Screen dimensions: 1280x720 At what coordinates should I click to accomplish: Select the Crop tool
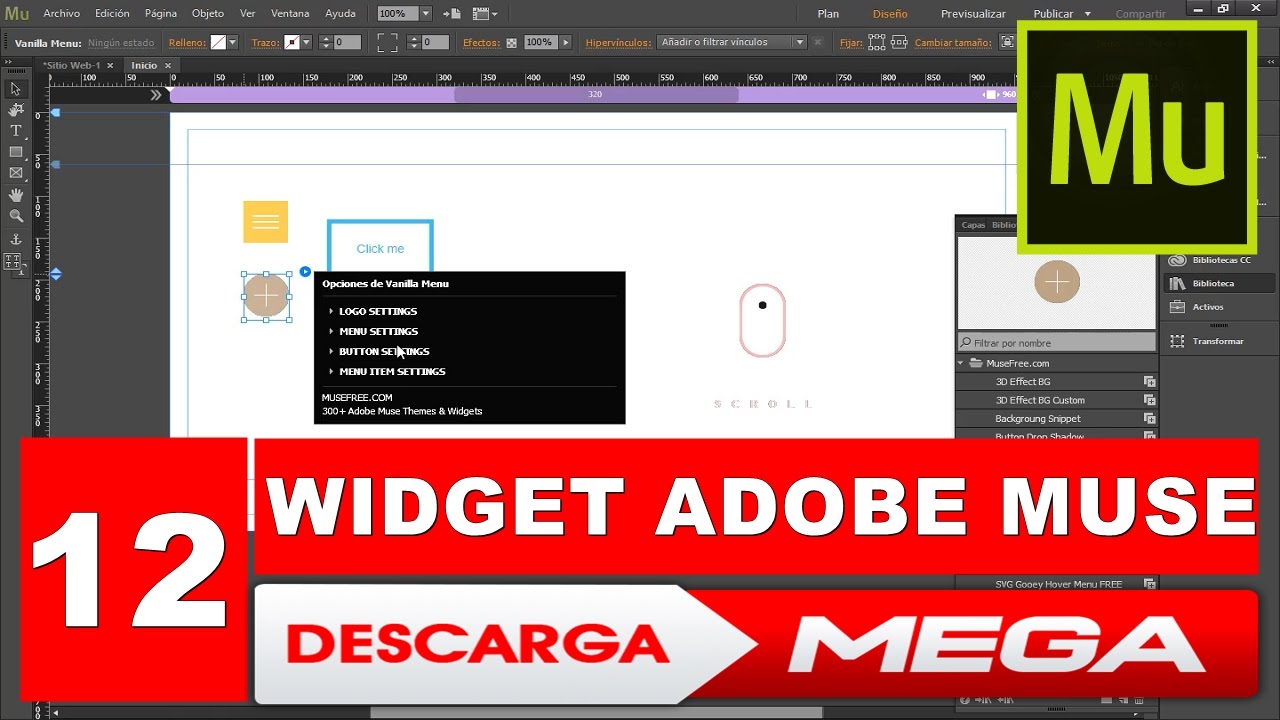click(x=15, y=110)
